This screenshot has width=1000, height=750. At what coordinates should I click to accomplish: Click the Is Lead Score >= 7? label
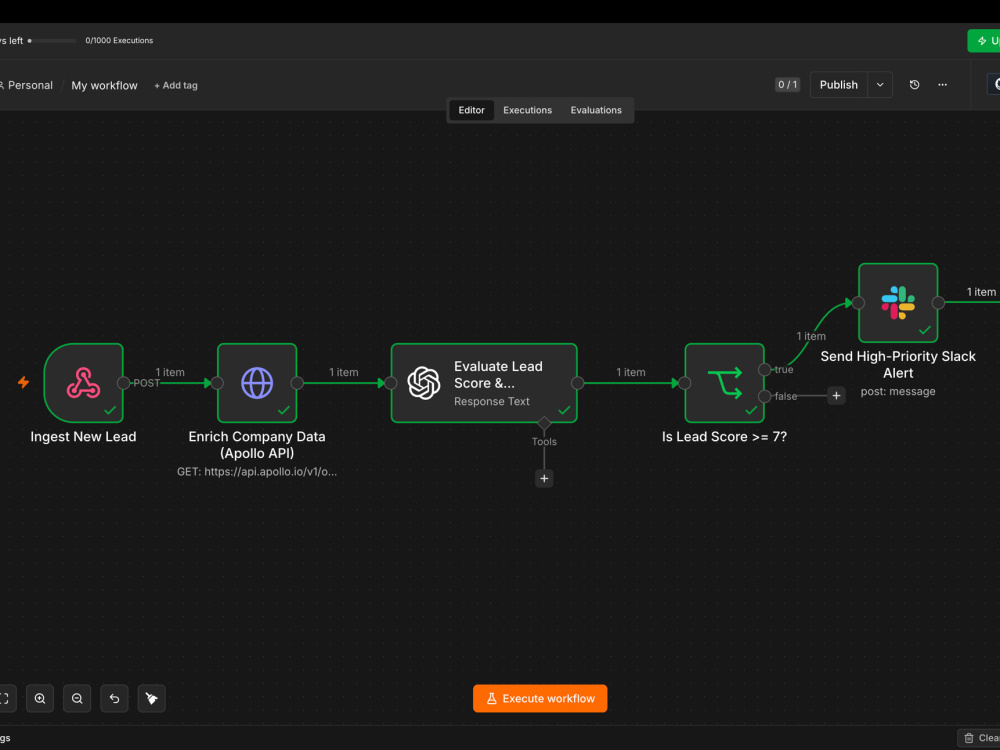coord(724,437)
